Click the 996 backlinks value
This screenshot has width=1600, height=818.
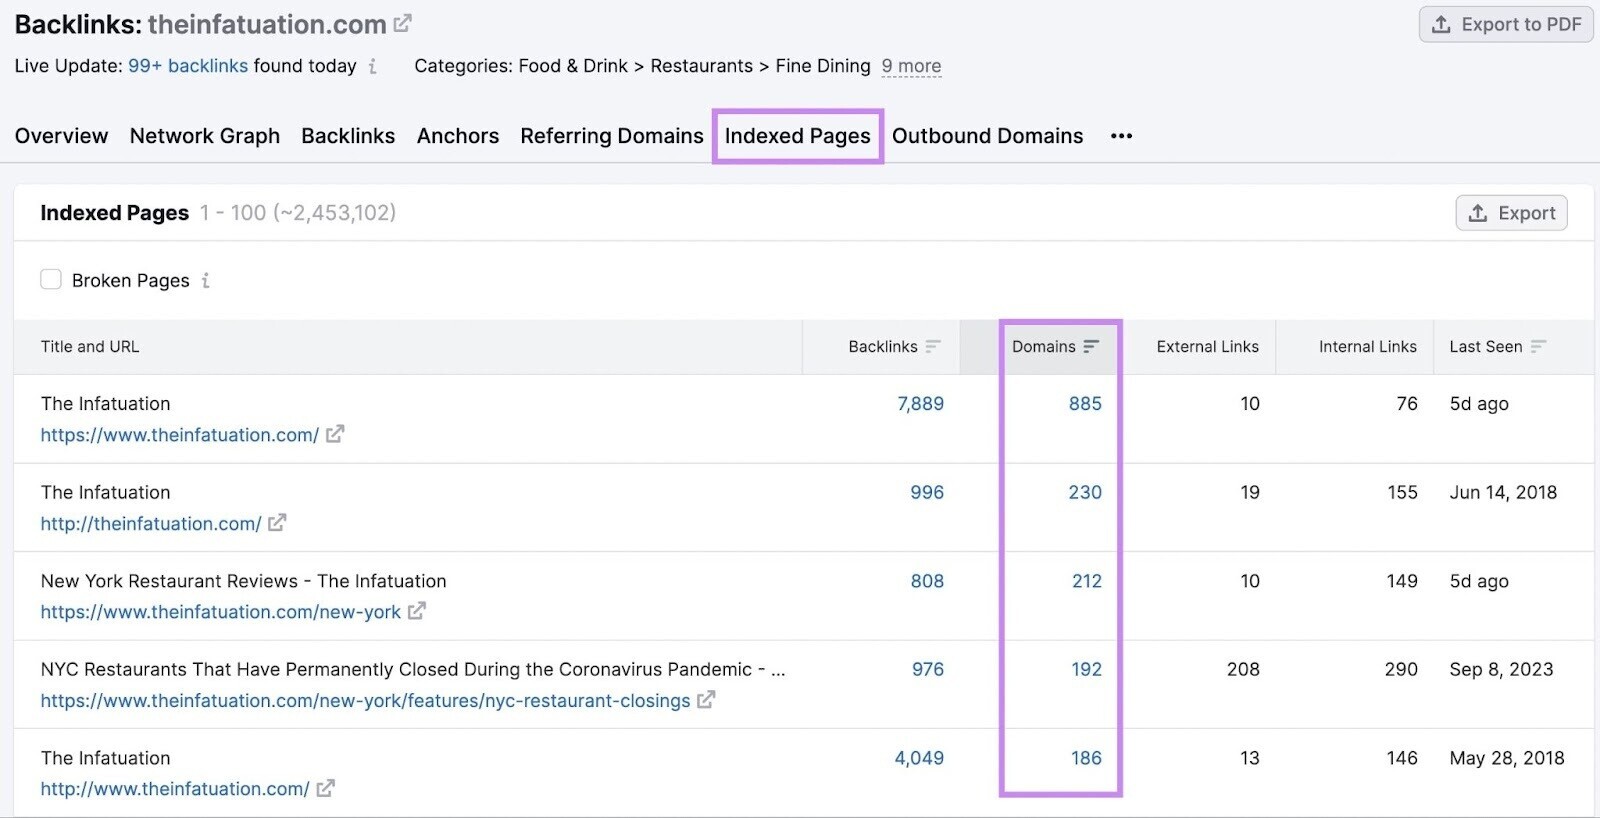[x=927, y=492]
